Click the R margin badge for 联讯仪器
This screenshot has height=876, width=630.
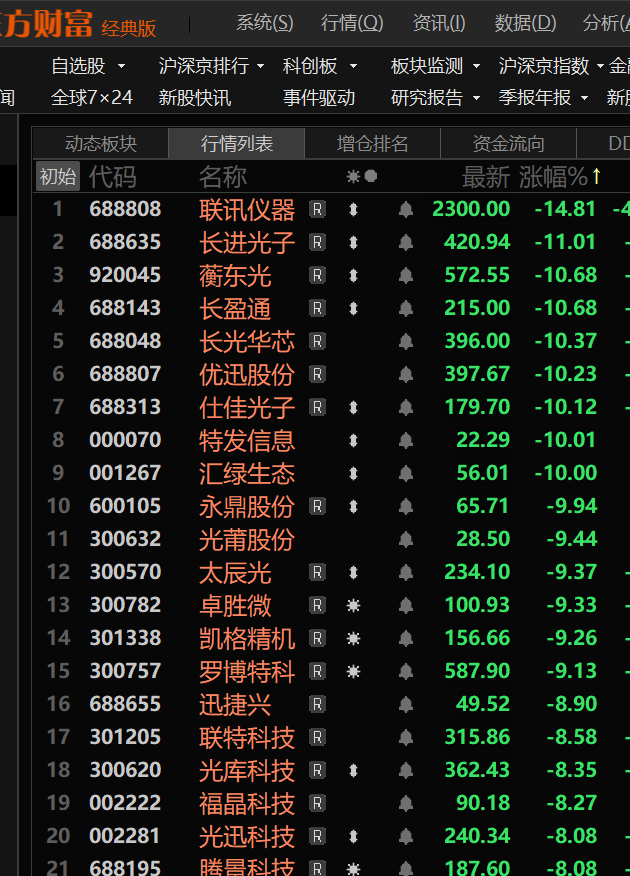click(x=317, y=210)
